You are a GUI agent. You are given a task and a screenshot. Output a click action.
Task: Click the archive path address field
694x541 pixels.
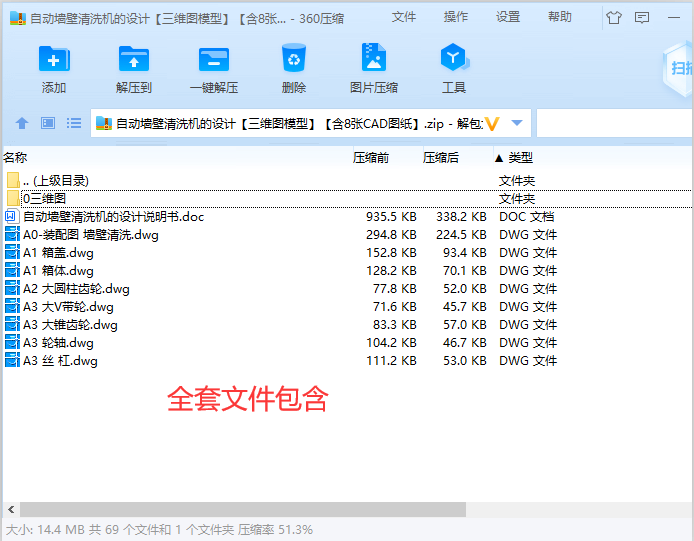[311, 123]
